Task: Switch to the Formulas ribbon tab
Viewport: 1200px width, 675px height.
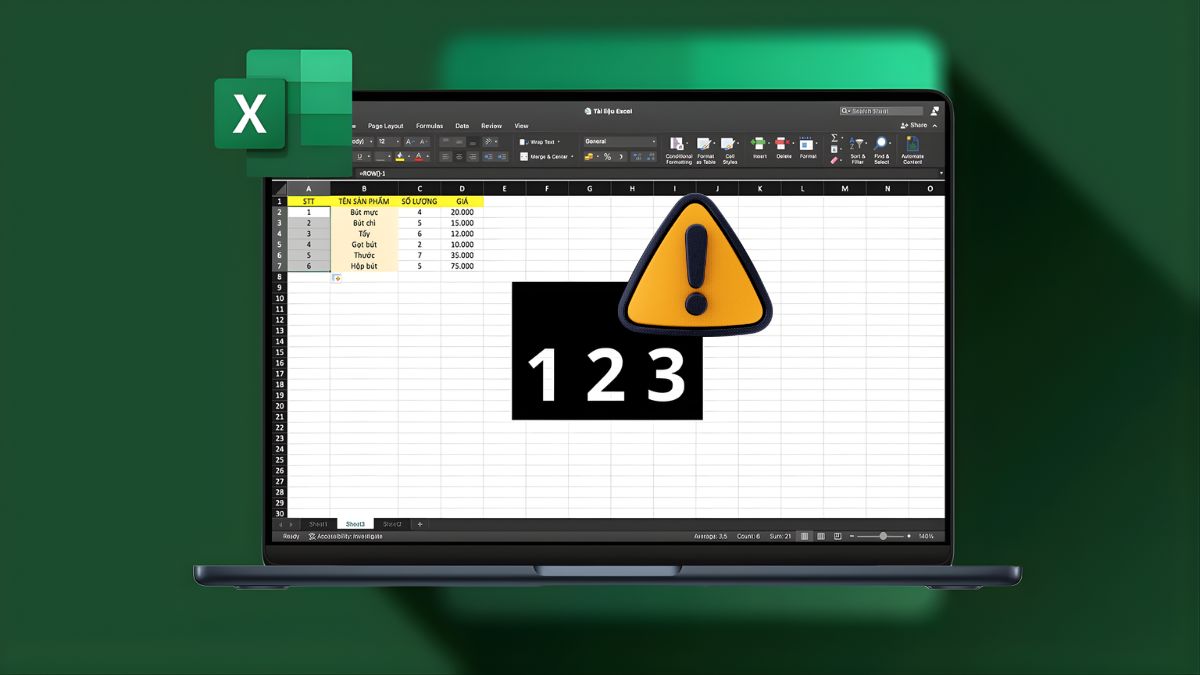Action: coord(430,126)
